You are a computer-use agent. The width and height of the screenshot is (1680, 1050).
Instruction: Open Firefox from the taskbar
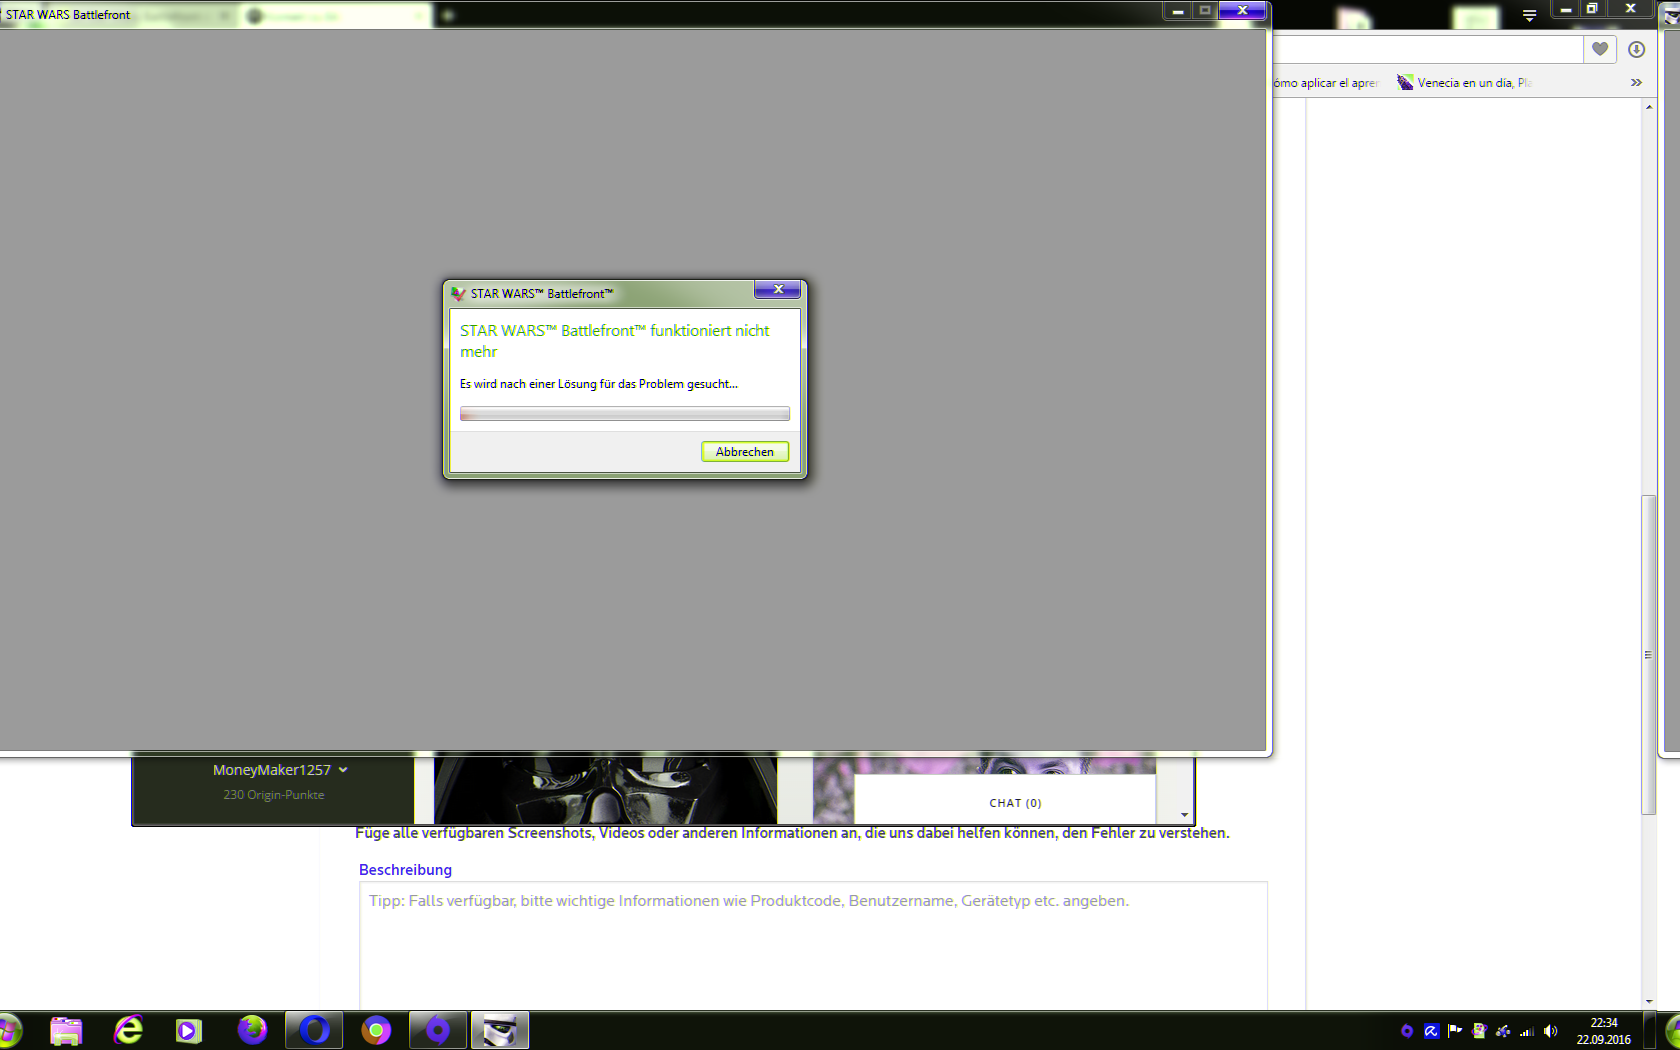252,1030
